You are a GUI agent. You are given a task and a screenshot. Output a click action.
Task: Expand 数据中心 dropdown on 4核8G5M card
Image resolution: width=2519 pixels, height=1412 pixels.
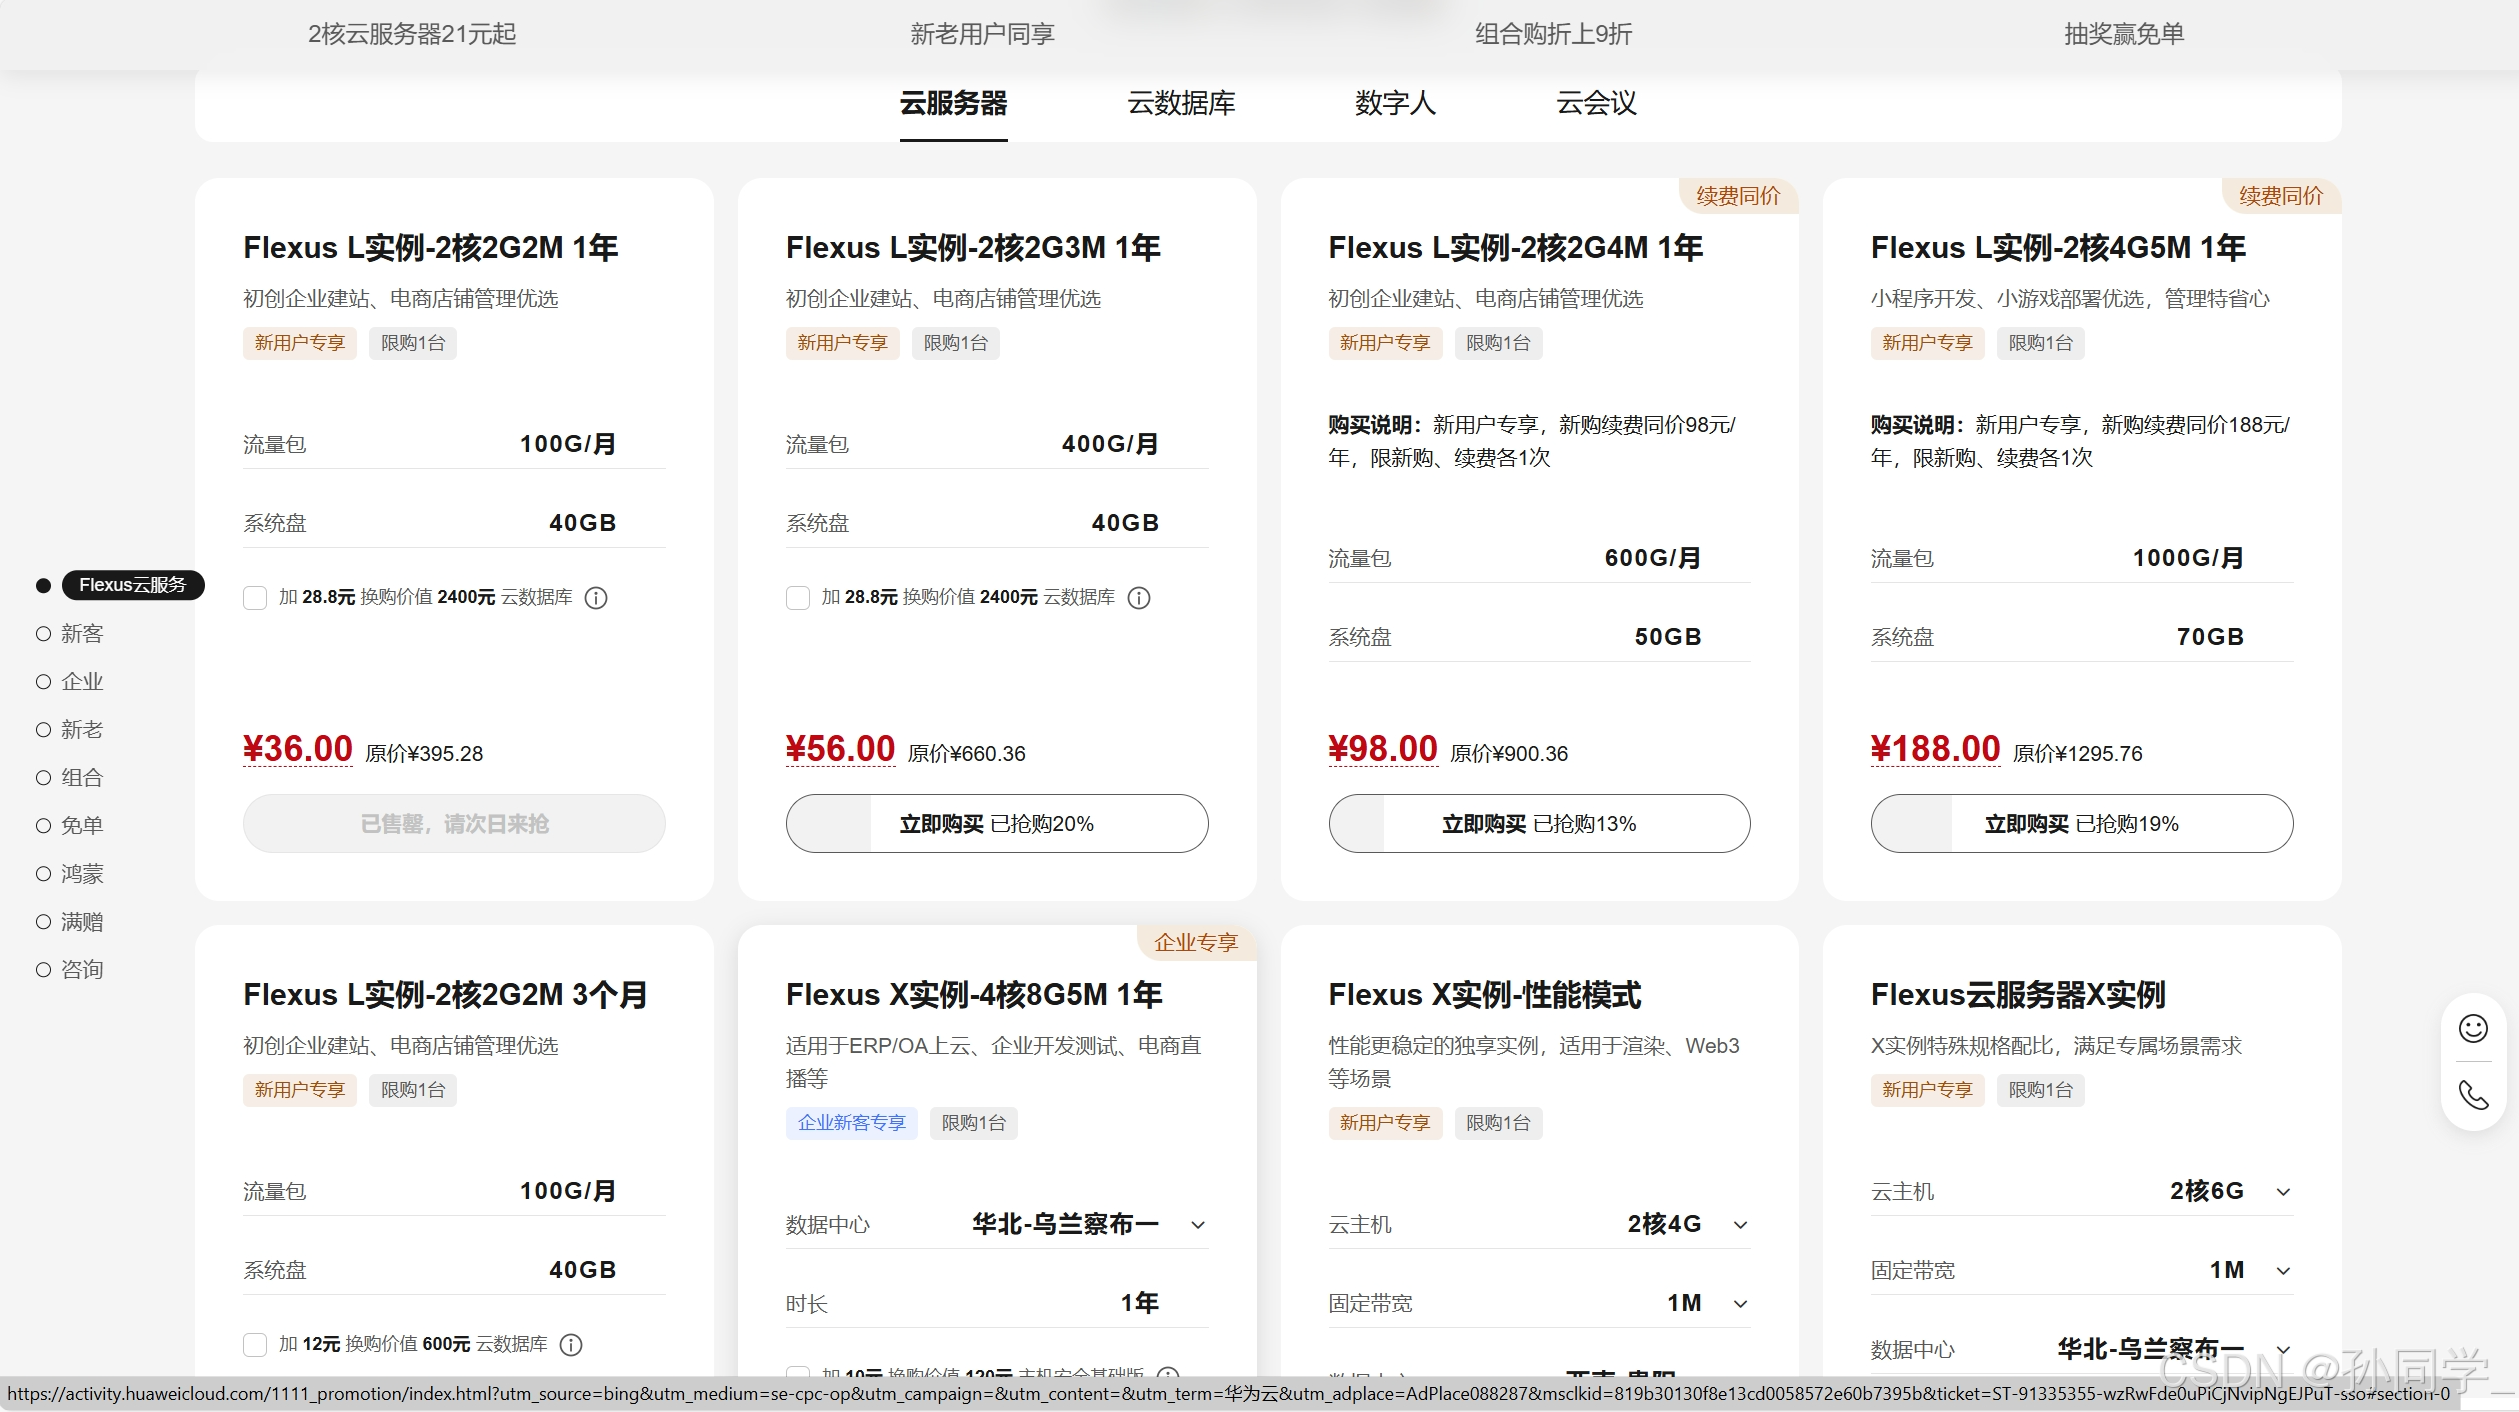click(1197, 1225)
